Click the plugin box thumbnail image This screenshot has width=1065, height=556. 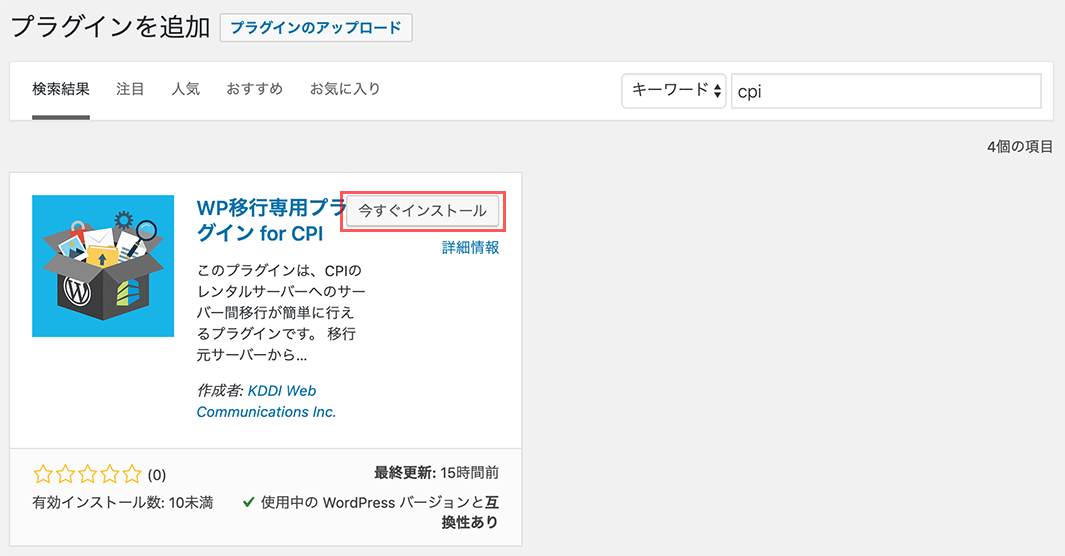pyautogui.click(x=103, y=266)
